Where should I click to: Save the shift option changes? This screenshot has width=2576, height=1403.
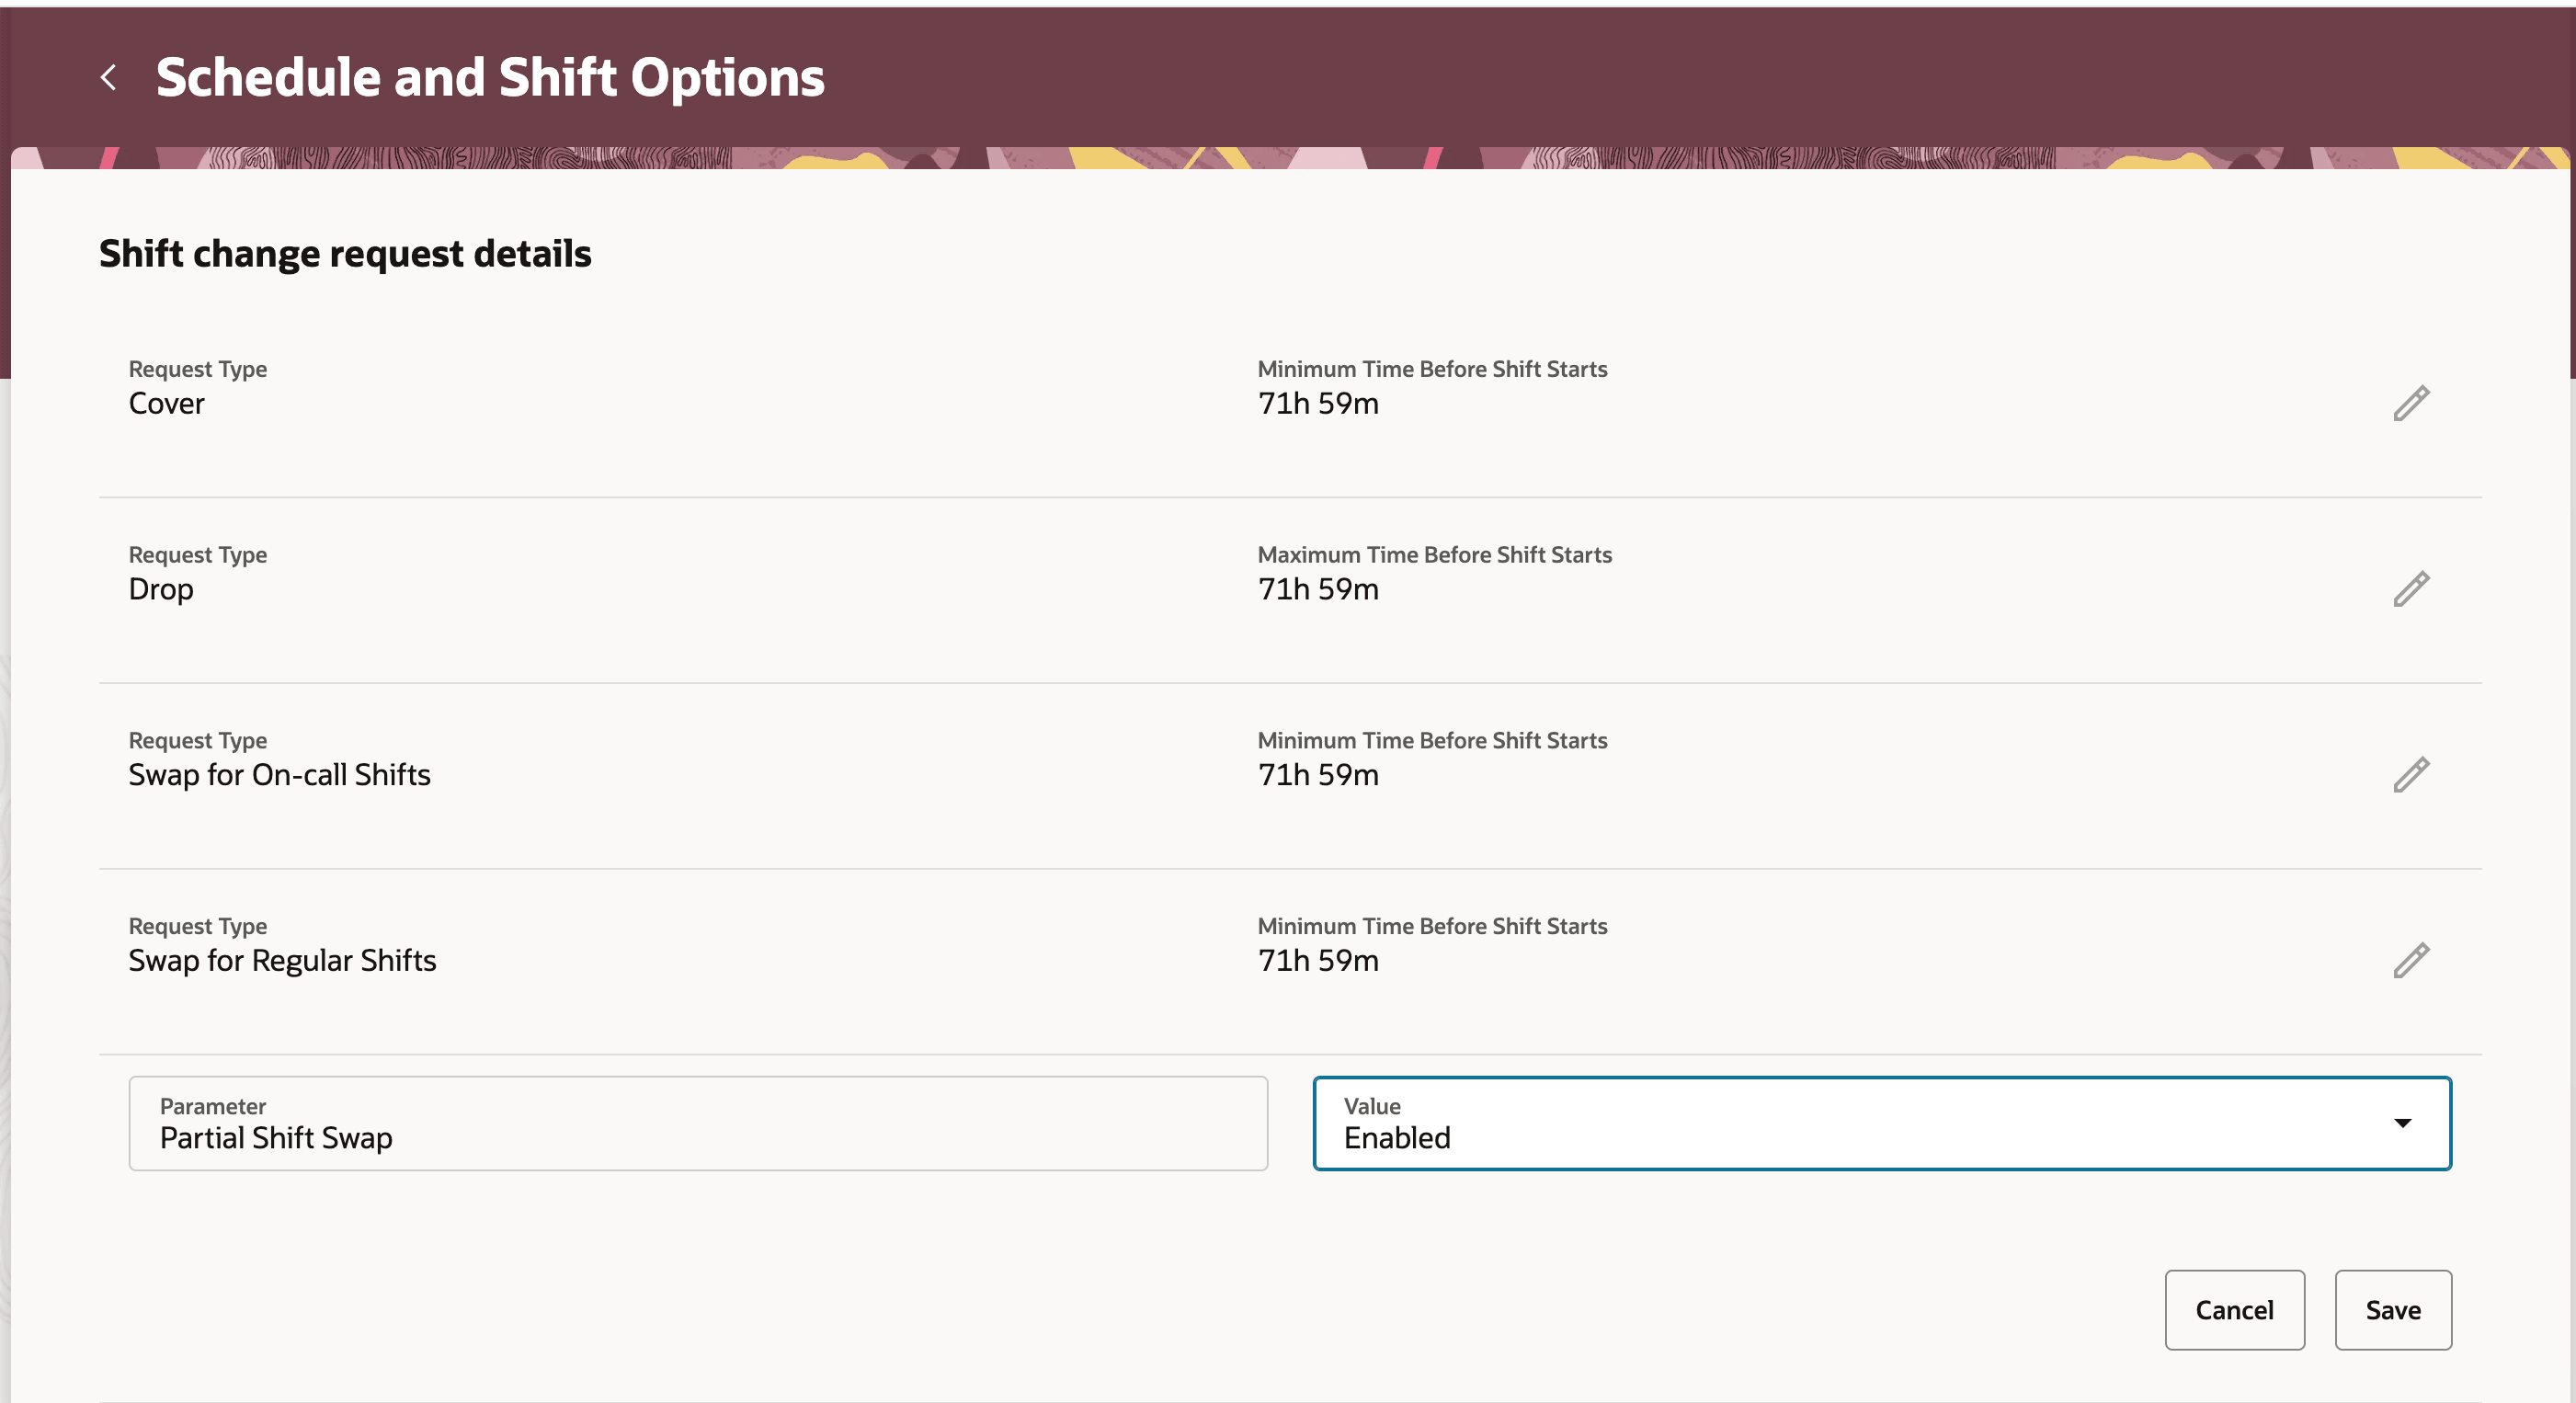2392,1310
